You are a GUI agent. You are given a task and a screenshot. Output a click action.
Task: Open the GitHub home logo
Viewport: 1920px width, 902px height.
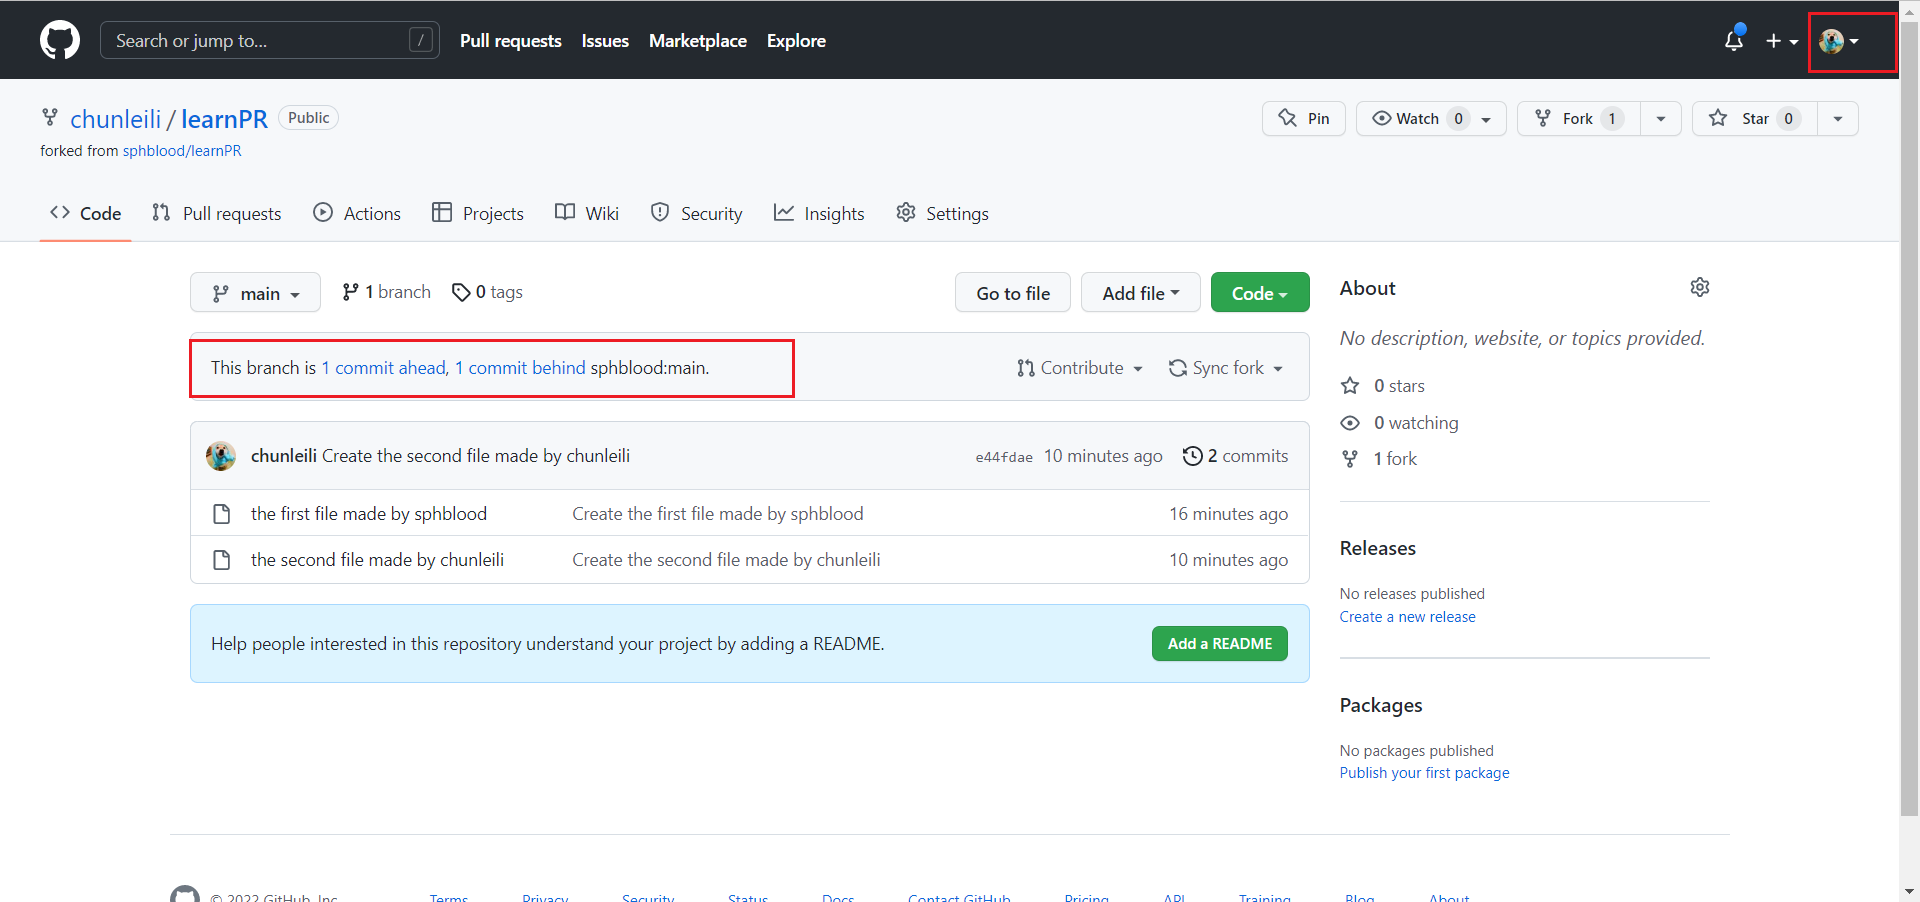coord(60,41)
